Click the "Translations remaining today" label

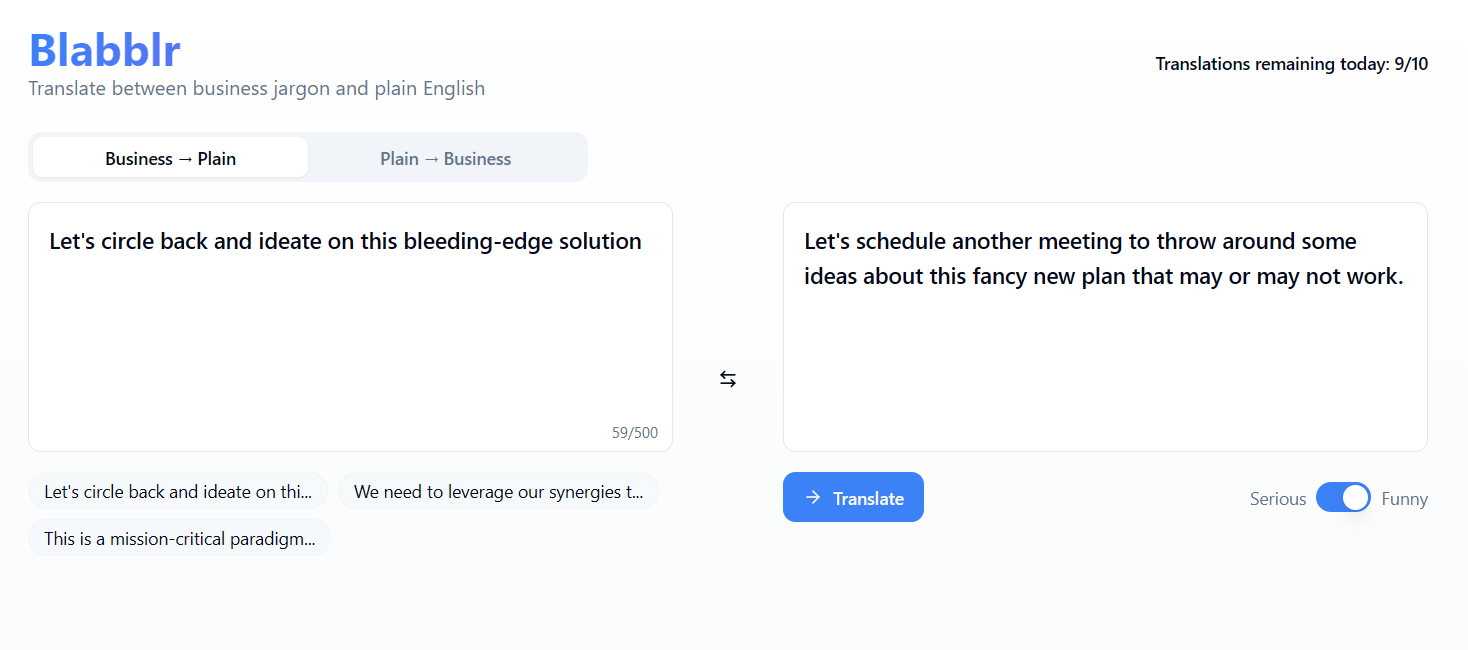click(x=1272, y=64)
